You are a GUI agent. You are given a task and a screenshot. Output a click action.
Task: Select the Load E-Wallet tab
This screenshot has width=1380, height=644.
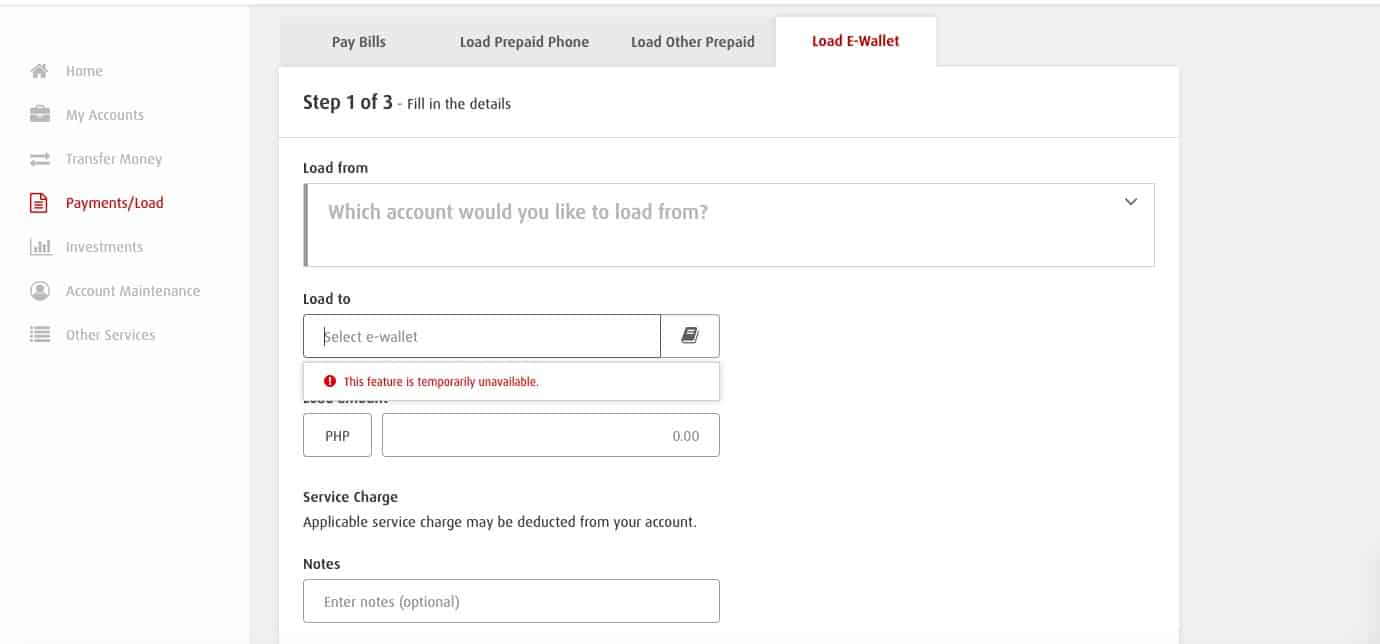tap(856, 42)
